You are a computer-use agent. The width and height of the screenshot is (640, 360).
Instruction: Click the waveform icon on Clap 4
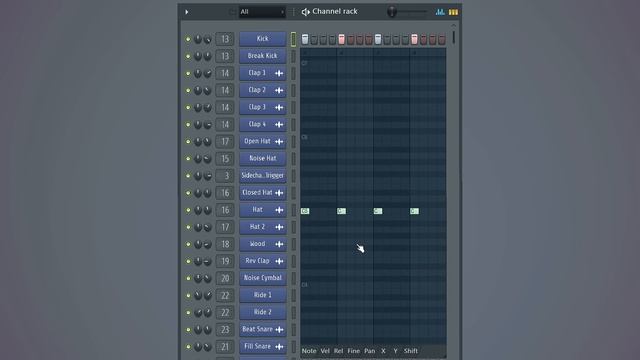coord(279,124)
